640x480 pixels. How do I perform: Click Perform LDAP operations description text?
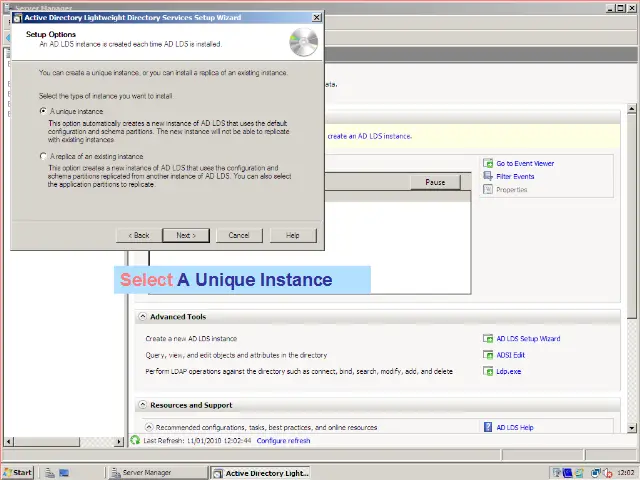point(299,371)
